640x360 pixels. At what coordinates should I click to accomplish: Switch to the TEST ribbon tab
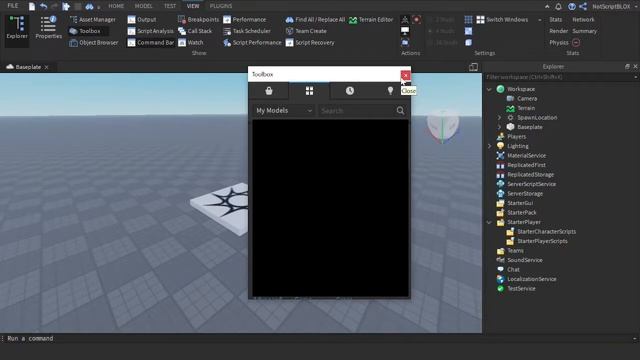coord(170,6)
